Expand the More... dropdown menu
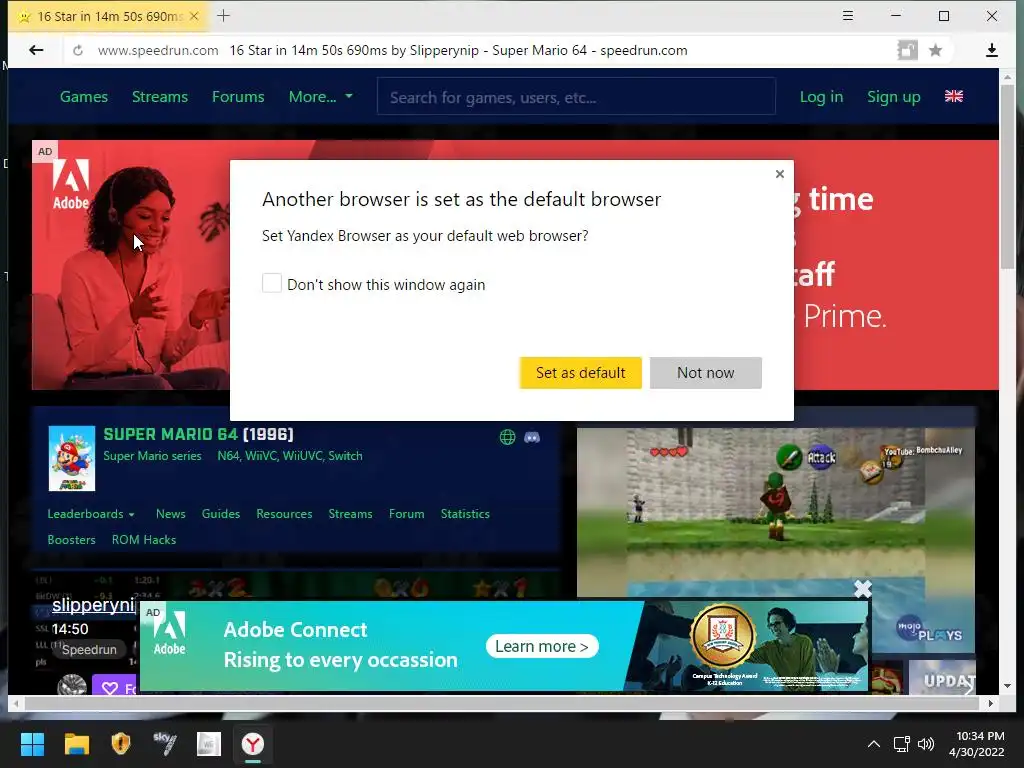 click(320, 97)
